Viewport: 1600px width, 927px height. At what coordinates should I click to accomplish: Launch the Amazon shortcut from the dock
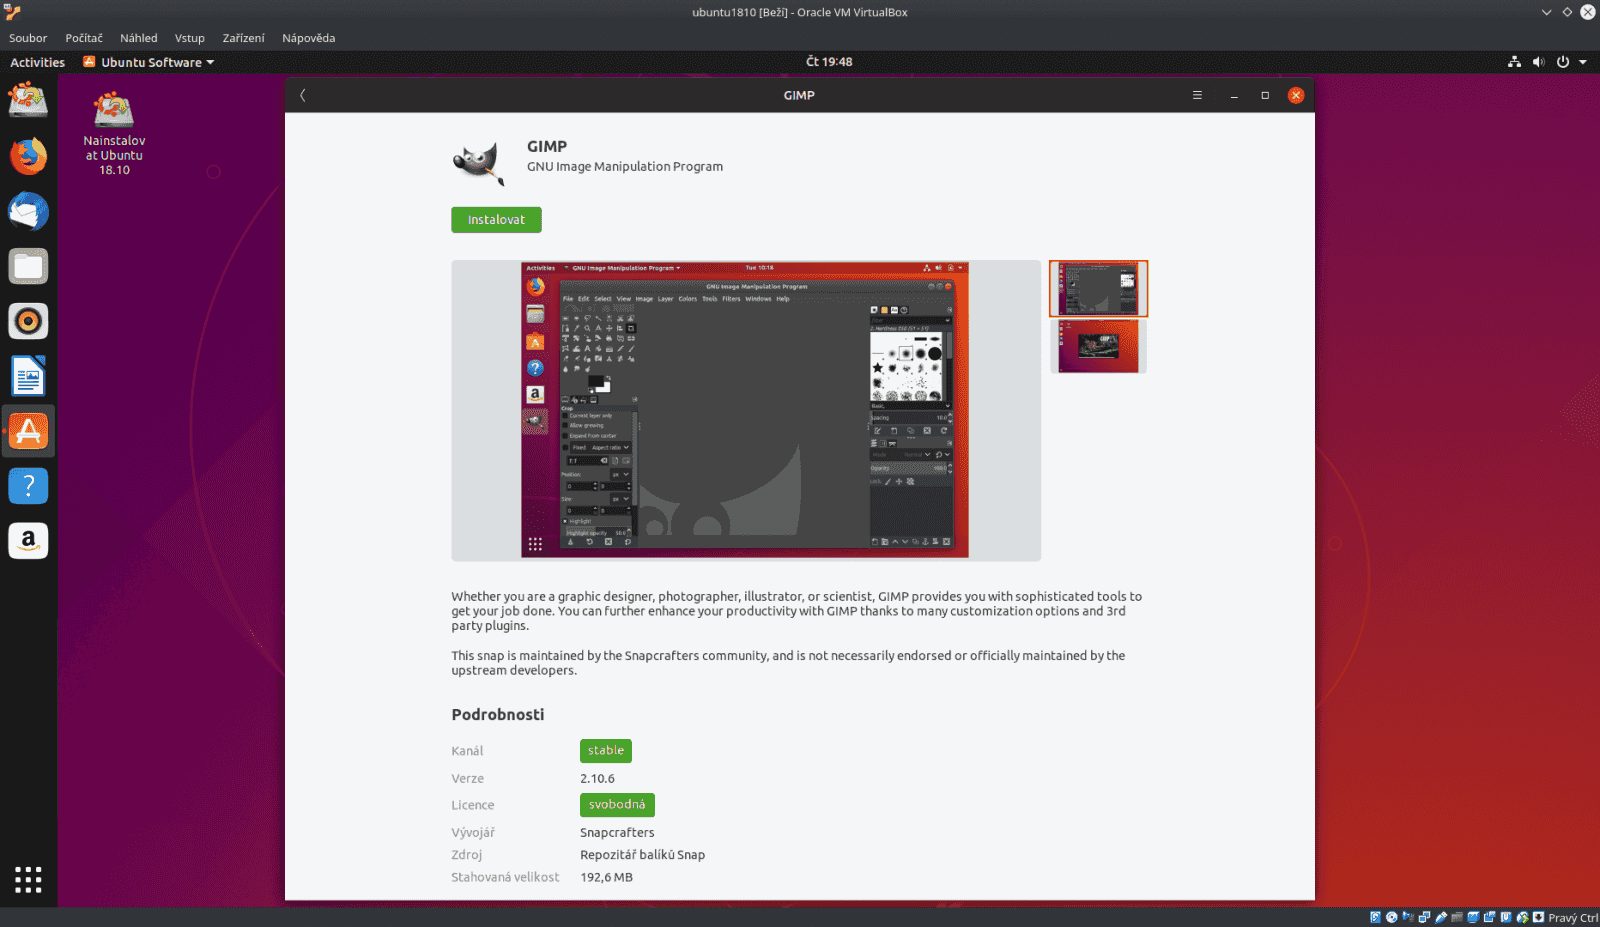28,540
